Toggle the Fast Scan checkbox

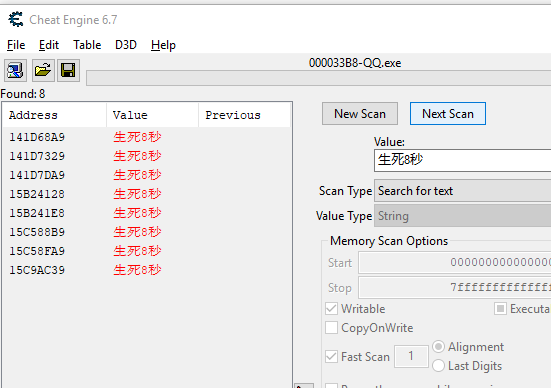tap(331, 356)
